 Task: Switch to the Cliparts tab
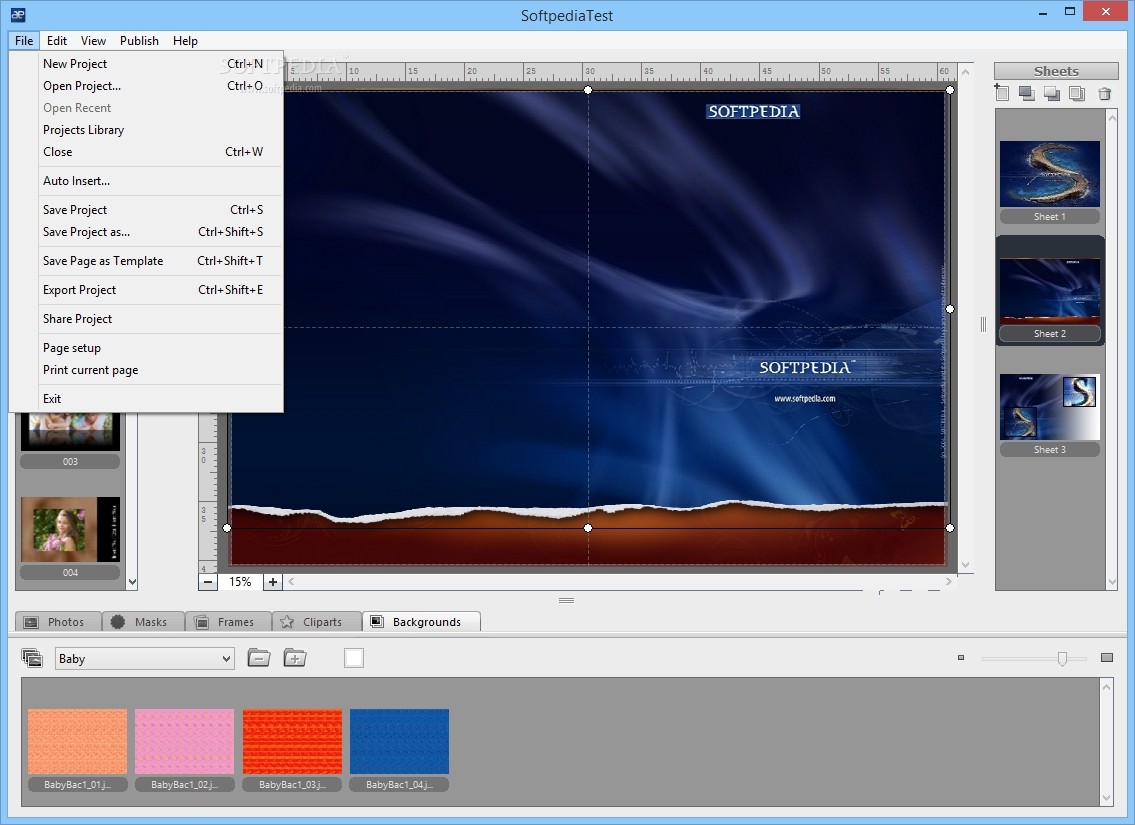[317, 622]
